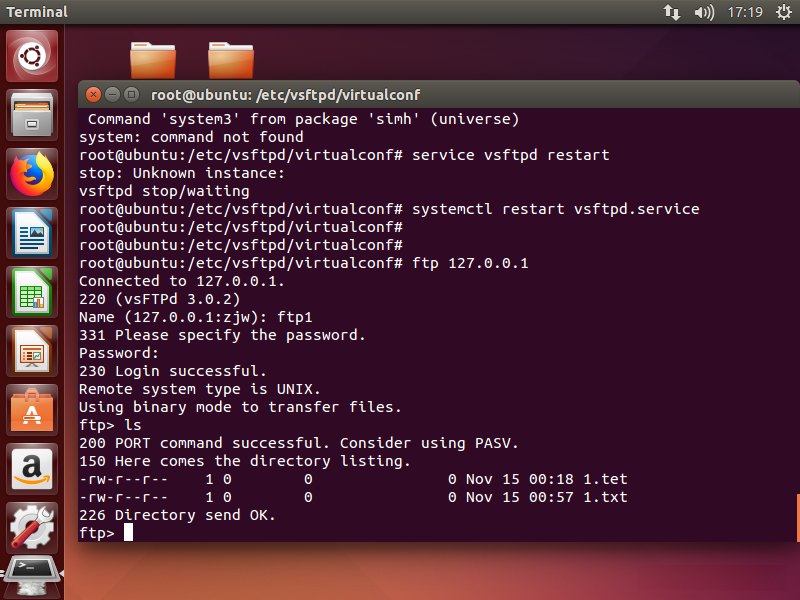
Task: Click the '200 PORT command successful' line
Action: (298, 443)
